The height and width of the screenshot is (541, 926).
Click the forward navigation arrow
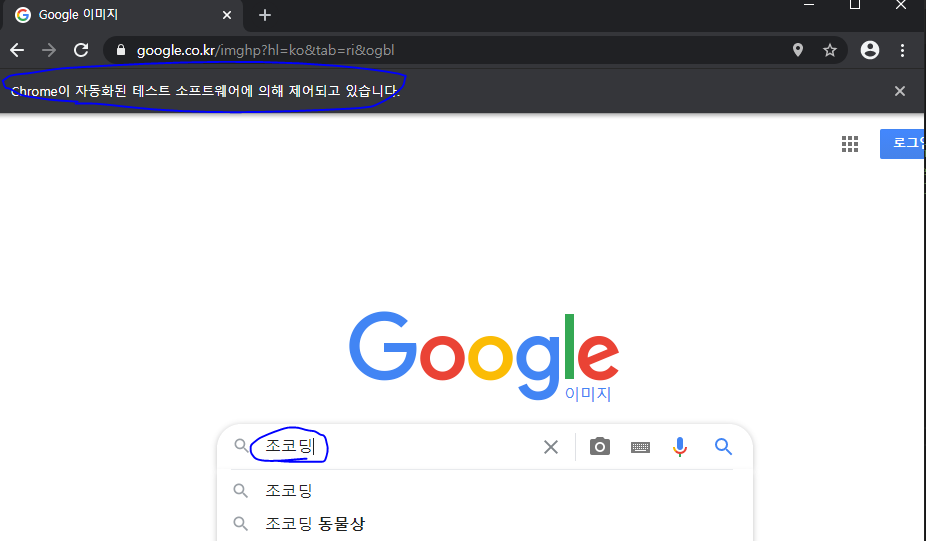[49, 50]
